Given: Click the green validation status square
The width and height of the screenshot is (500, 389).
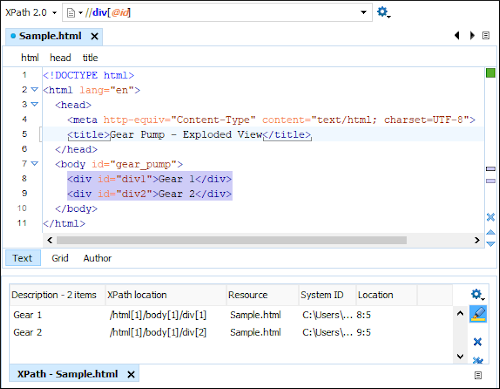Looking at the screenshot, I should (491, 73).
